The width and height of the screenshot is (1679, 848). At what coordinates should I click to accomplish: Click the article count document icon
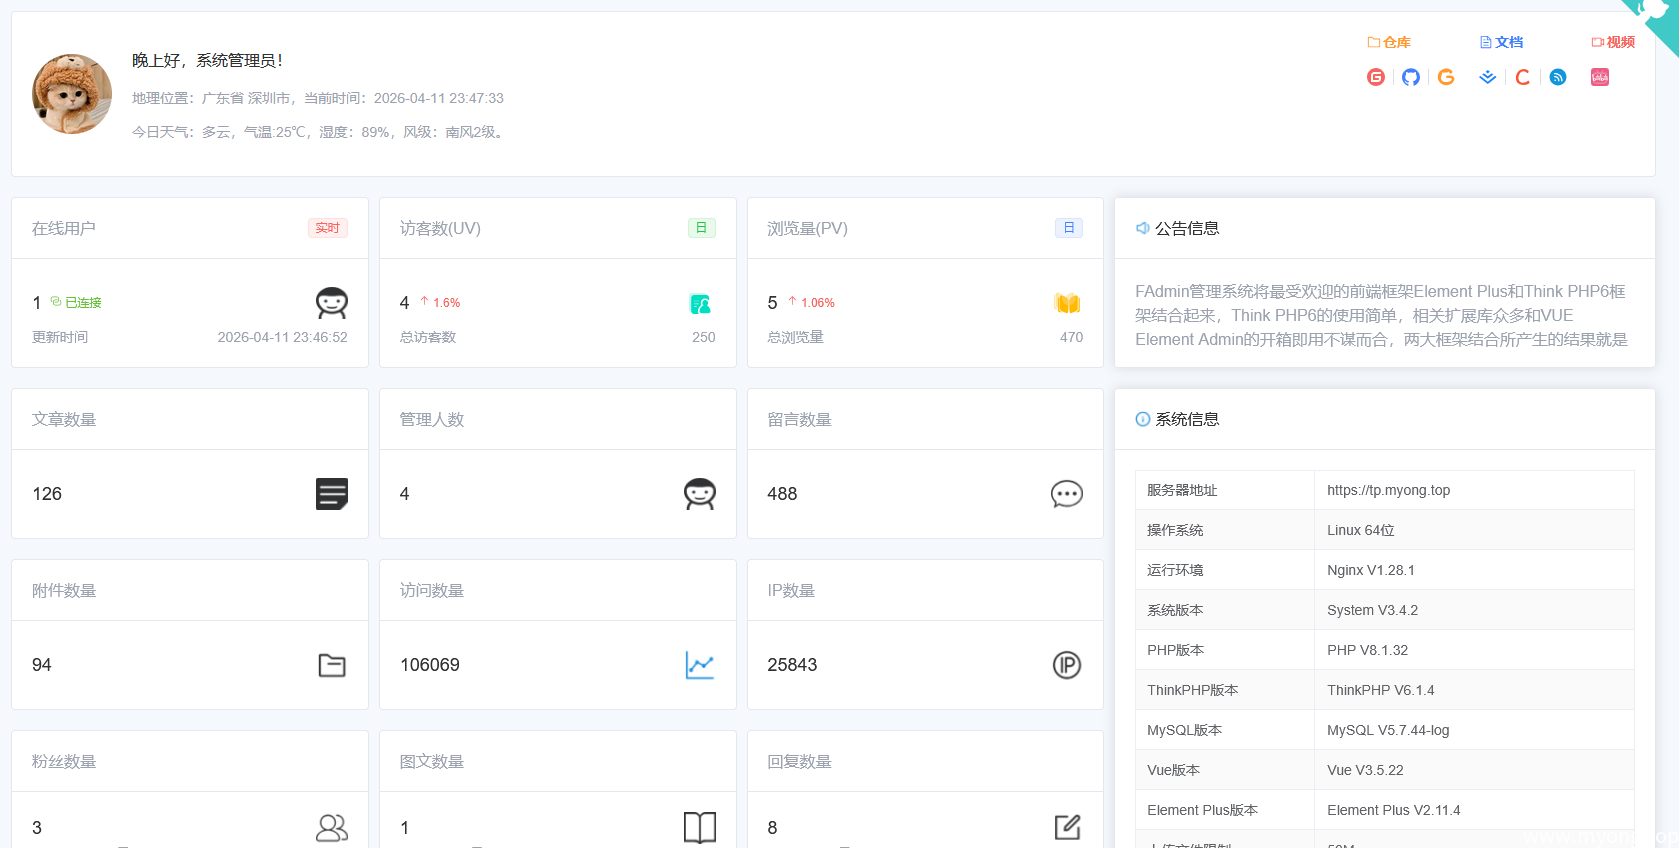click(332, 494)
